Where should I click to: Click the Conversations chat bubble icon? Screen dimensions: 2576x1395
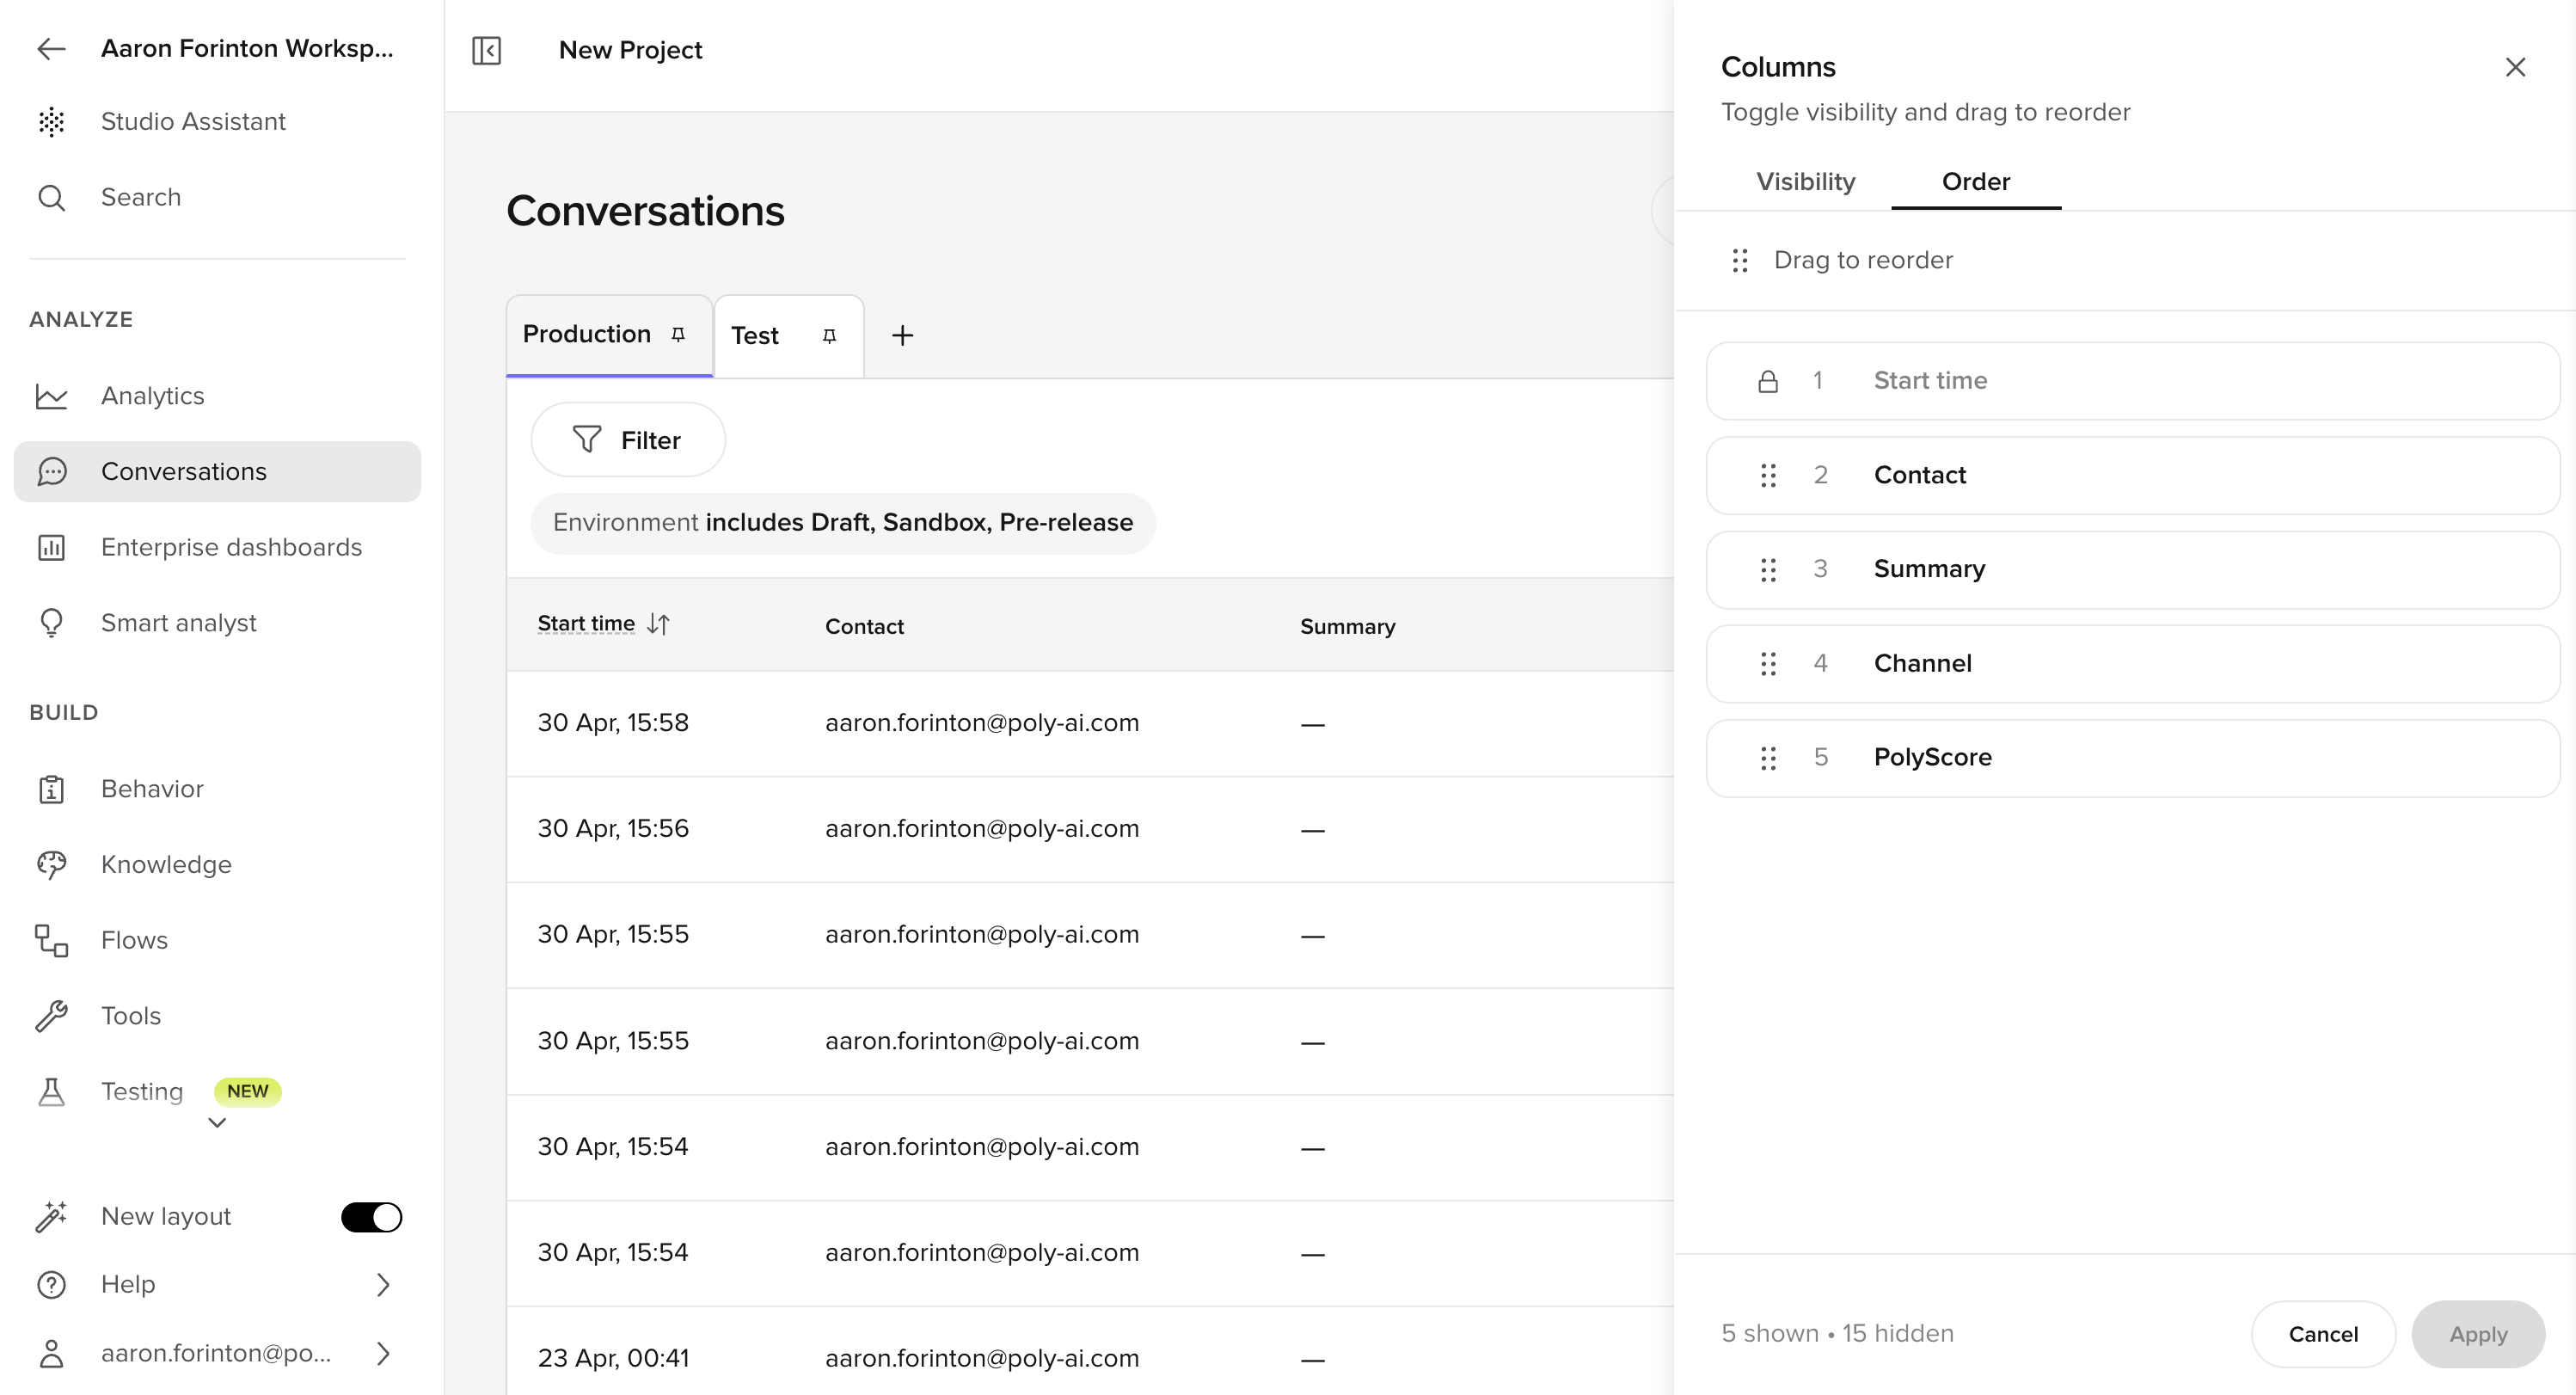point(51,472)
